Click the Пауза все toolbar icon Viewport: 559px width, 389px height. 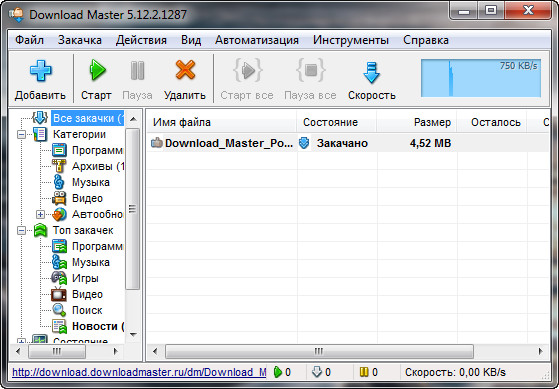311,70
